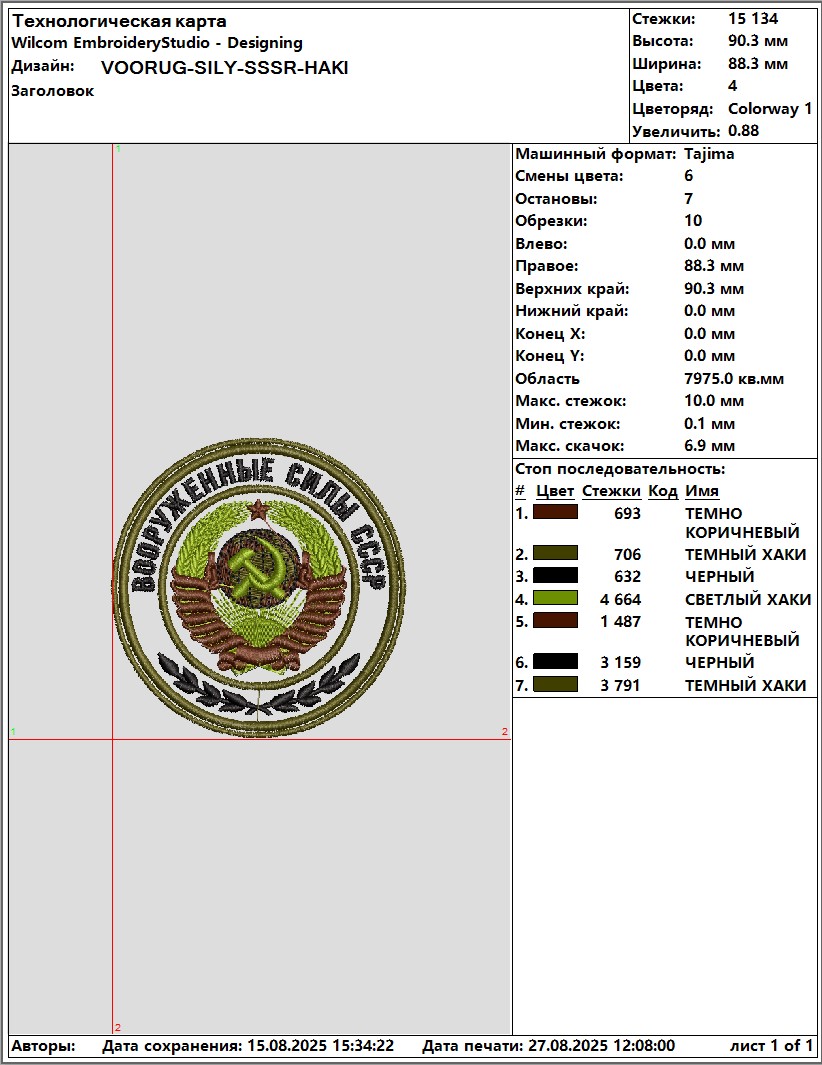Choose the row 7 dark khaki swatch

coord(555,684)
